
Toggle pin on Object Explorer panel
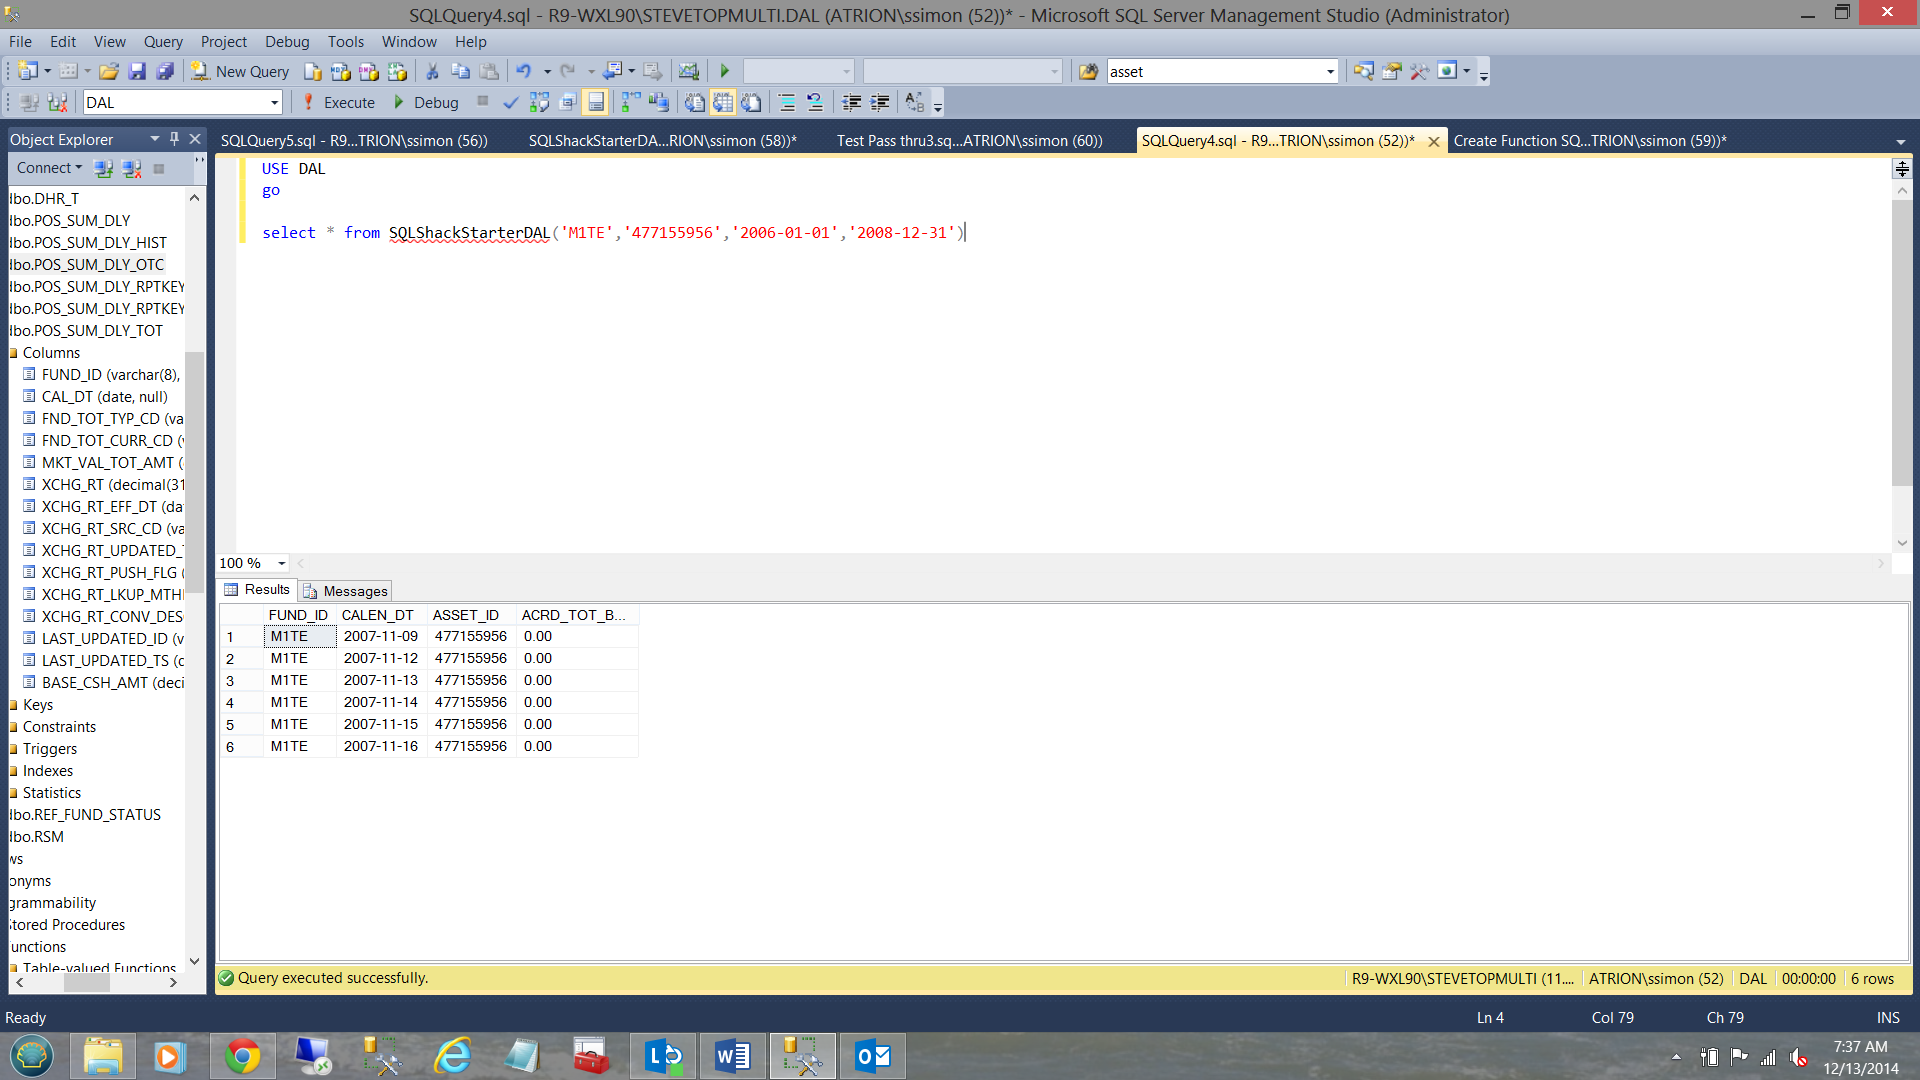(174, 139)
